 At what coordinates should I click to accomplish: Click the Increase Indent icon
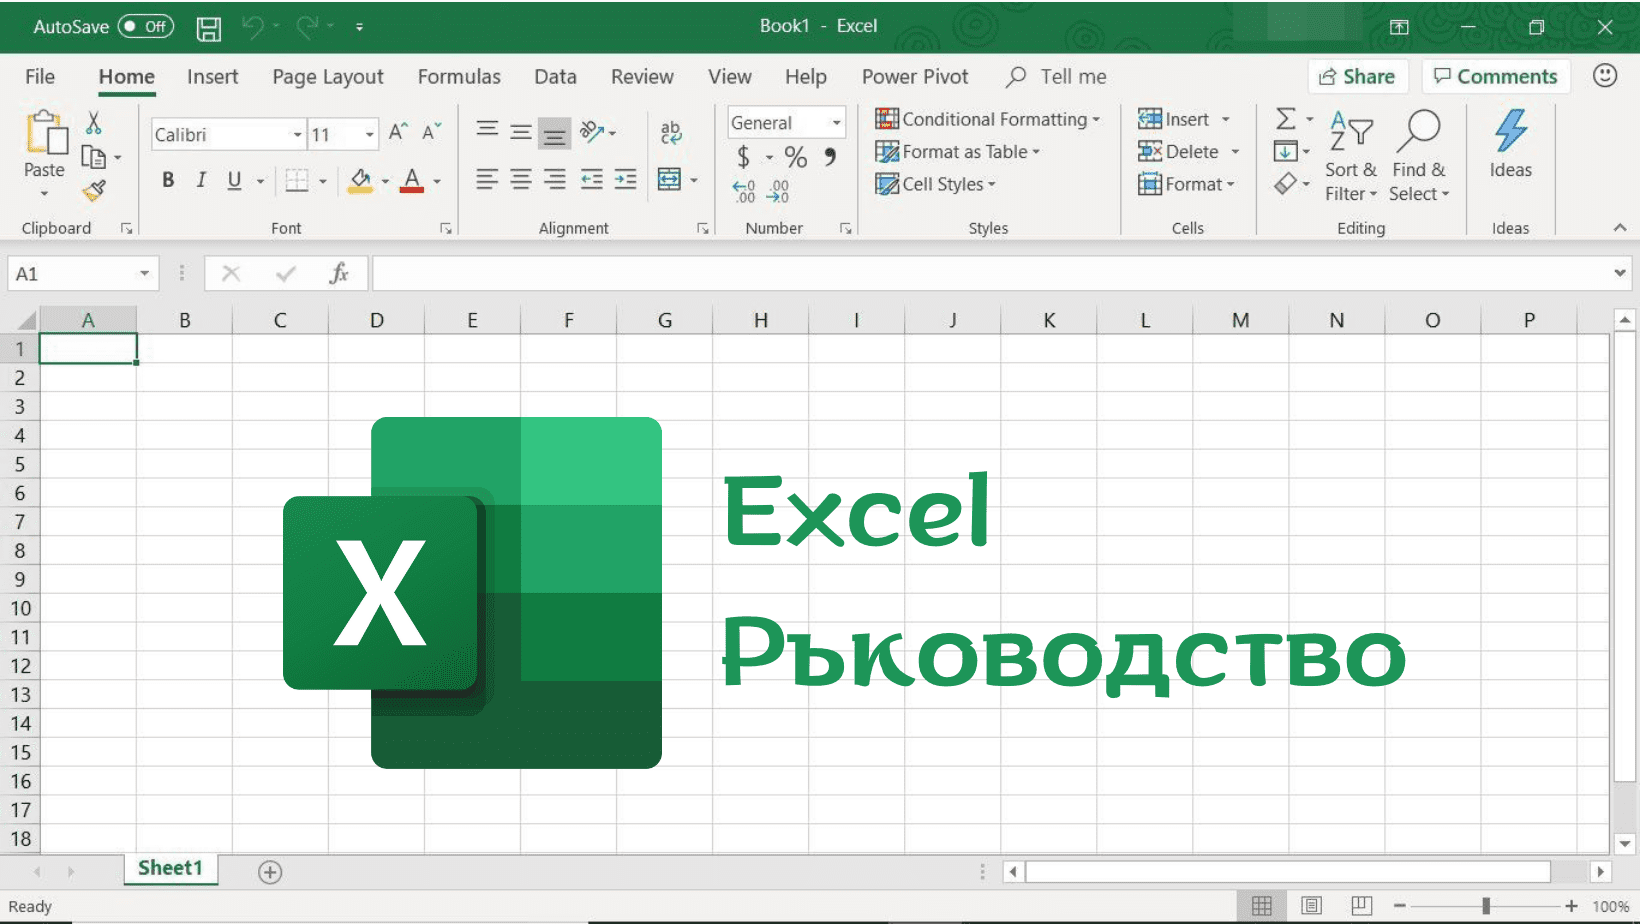coord(626,179)
